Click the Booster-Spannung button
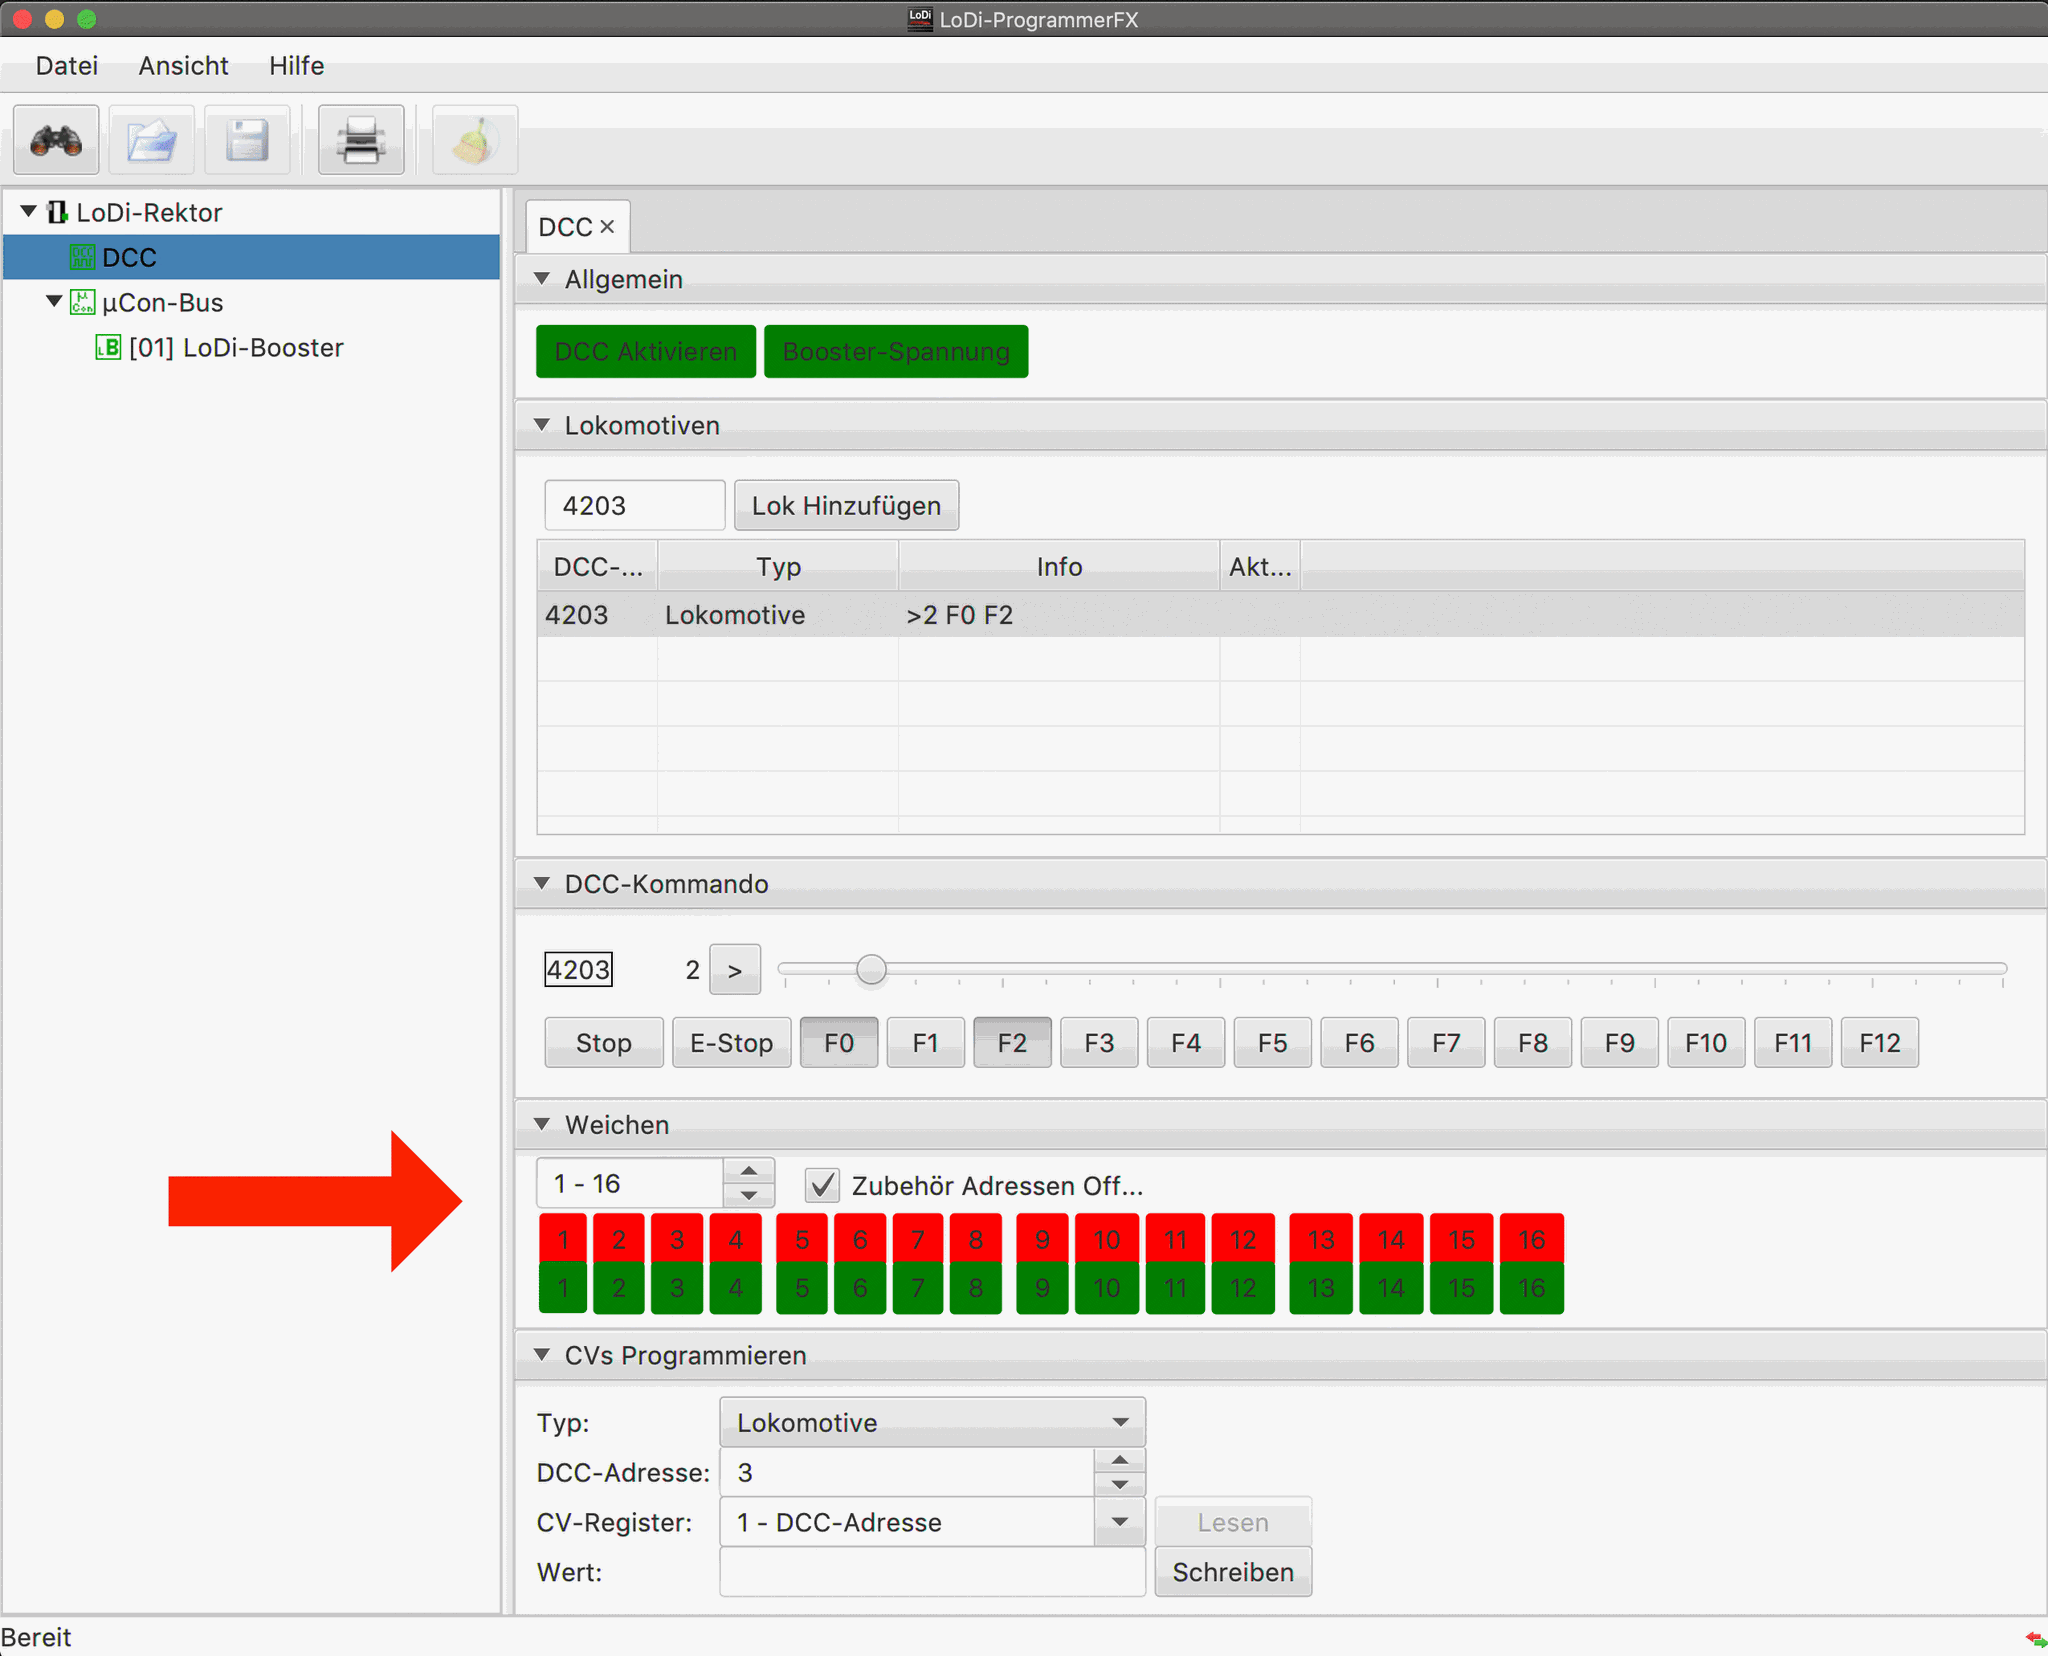Image resolution: width=2048 pixels, height=1656 pixels. pos(896,352)
